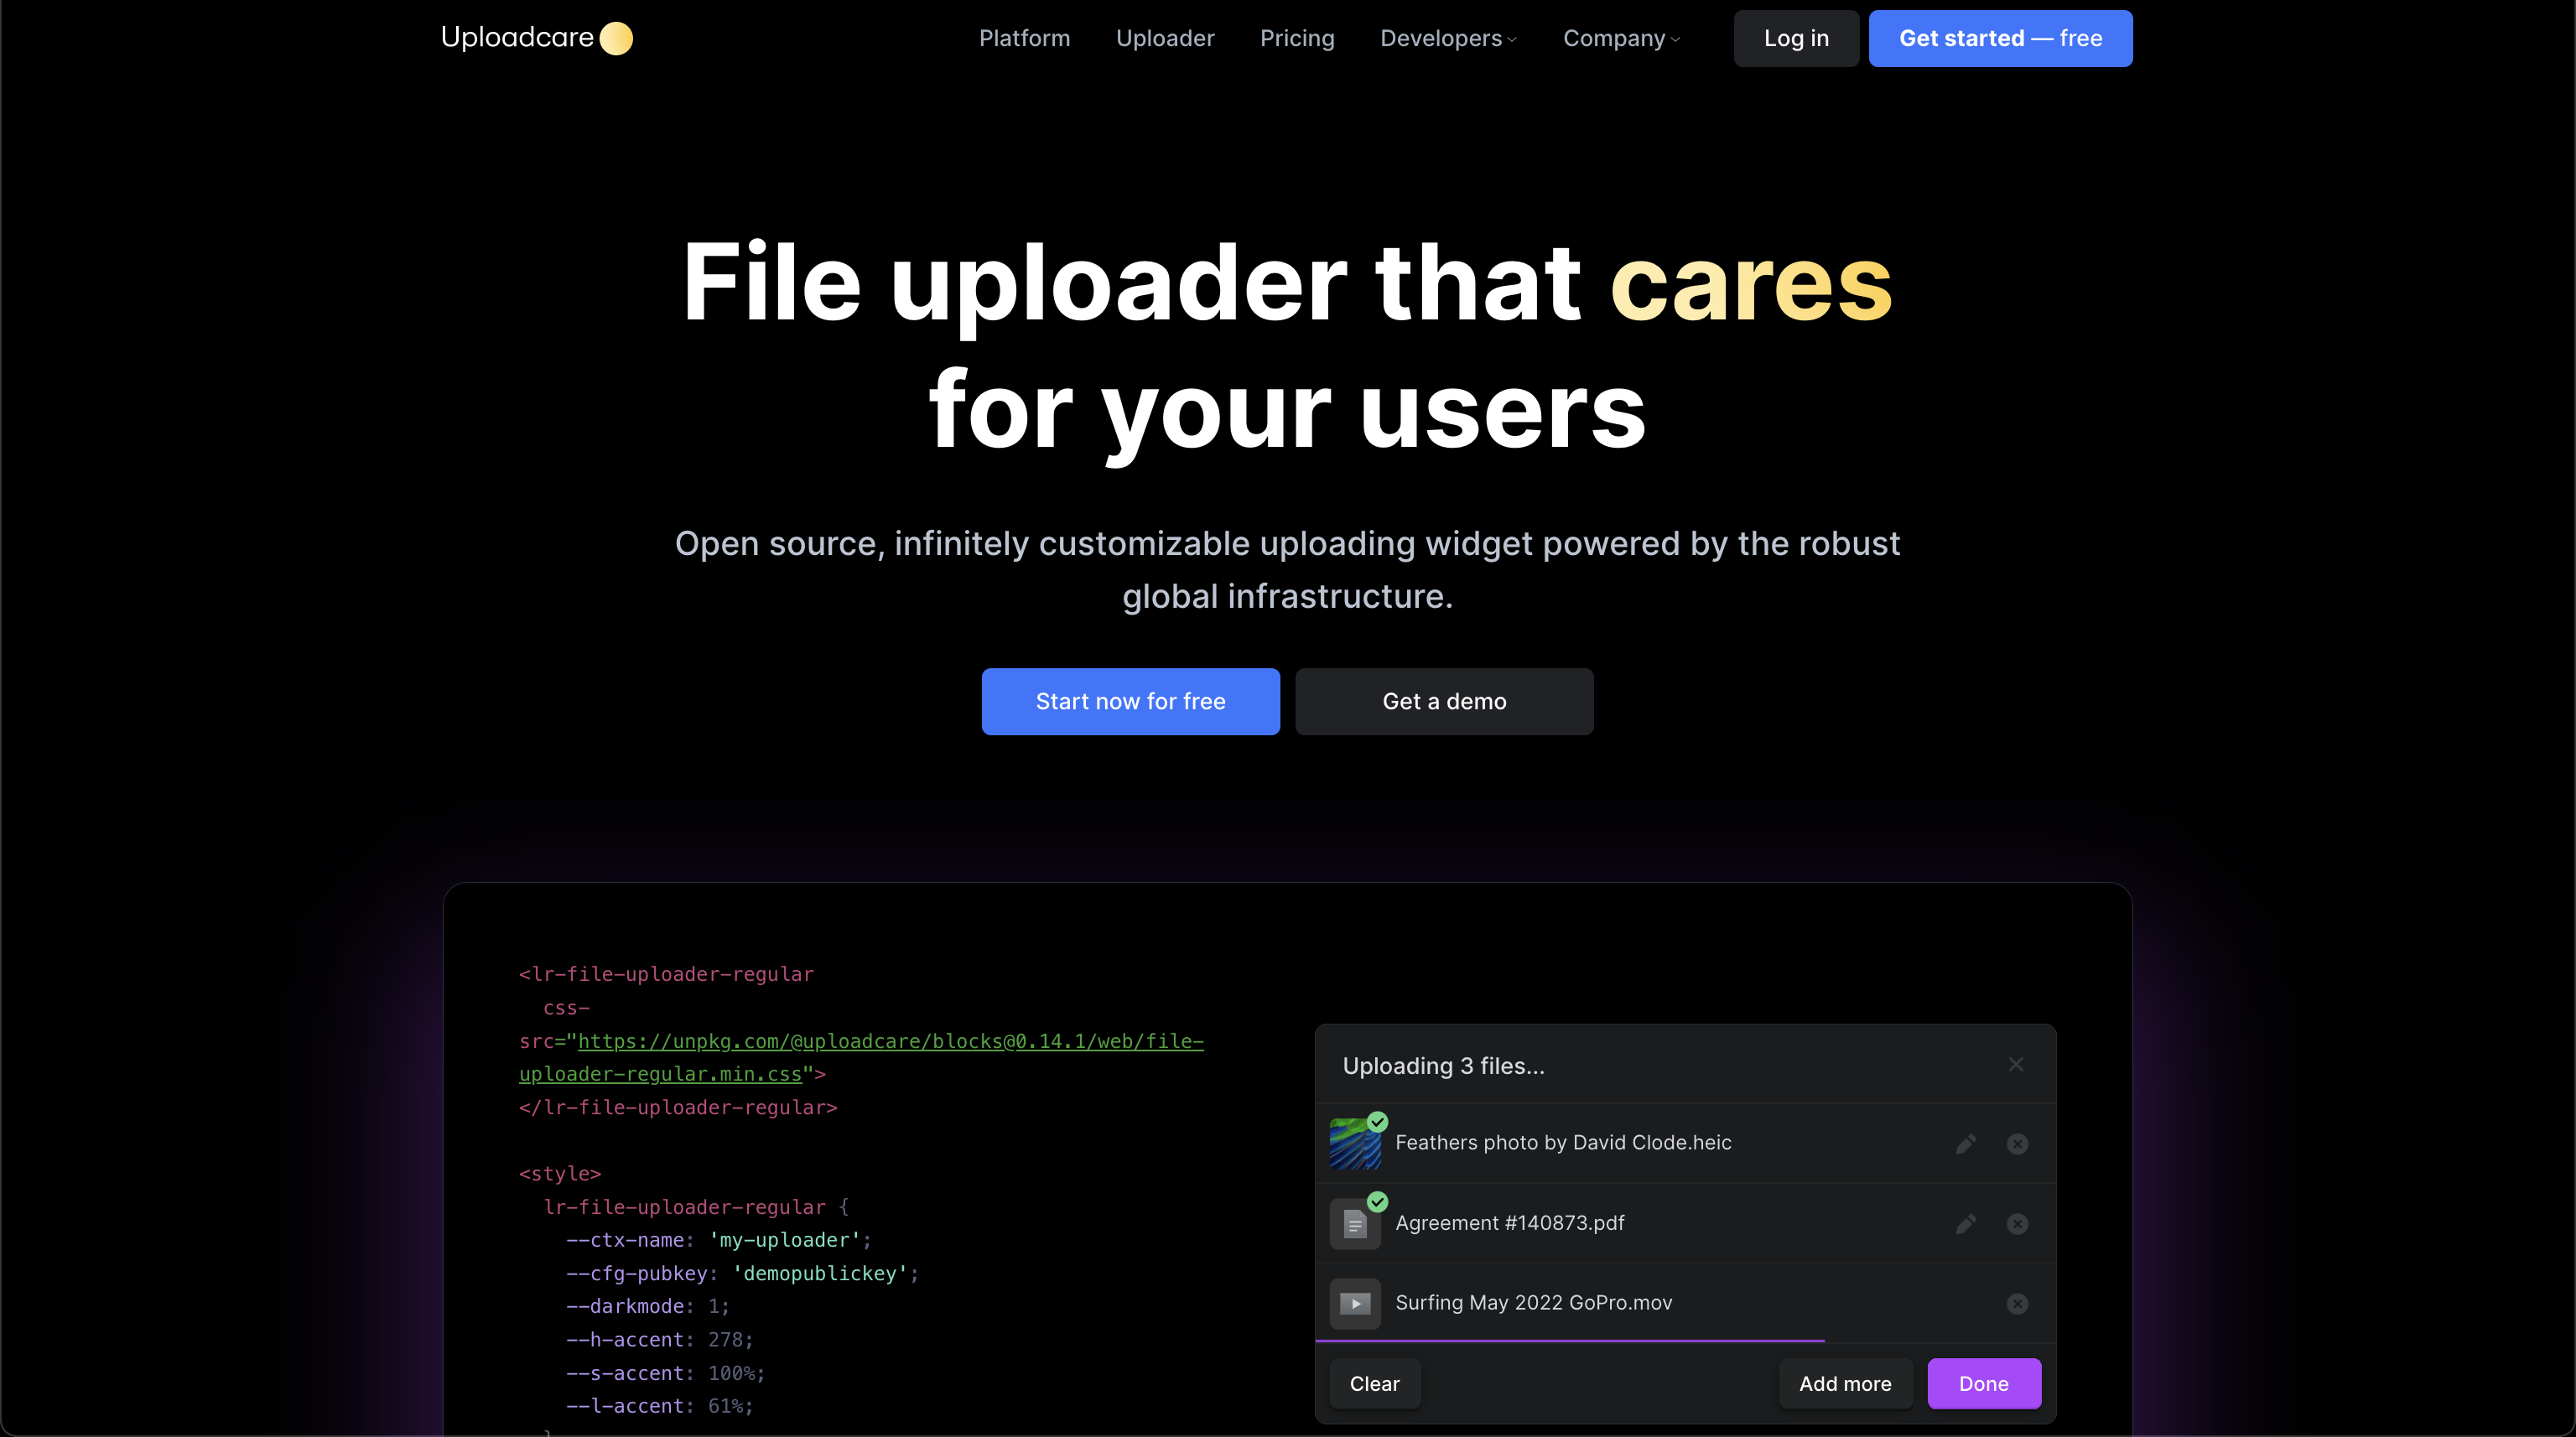Remove Surfing May 2022 GoPro.mov from upload list
The image size is (2576, 1437).
[2017, 1304]
